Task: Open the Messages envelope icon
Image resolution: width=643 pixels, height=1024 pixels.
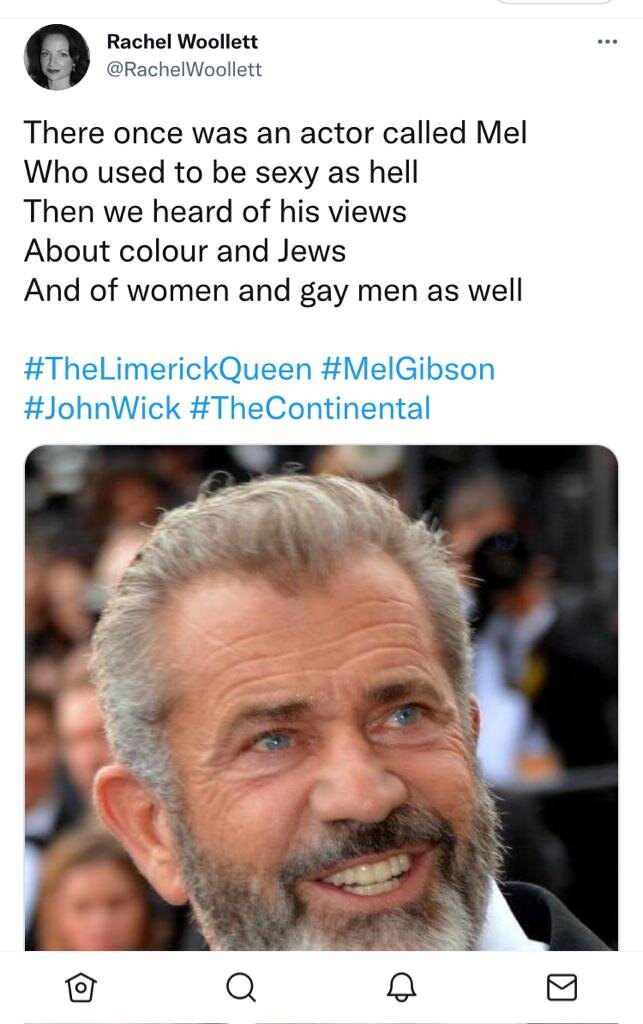Action: coord(561,987)
